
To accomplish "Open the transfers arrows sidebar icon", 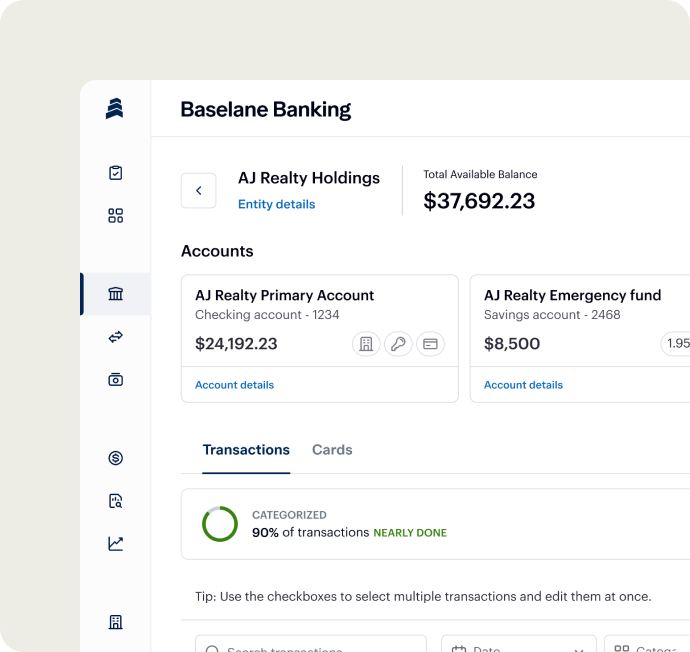I will coord(115,337).
